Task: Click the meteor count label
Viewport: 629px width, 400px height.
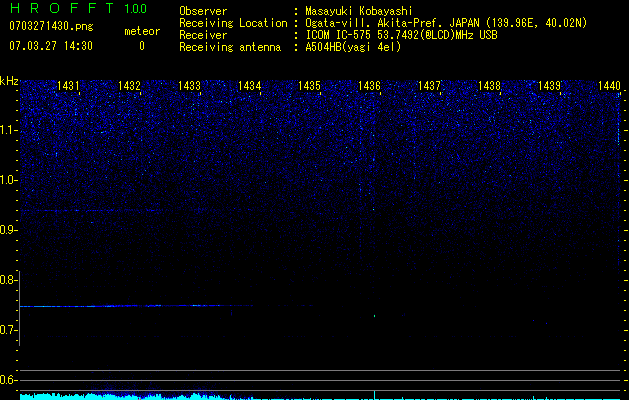Action: coord(142,31)
